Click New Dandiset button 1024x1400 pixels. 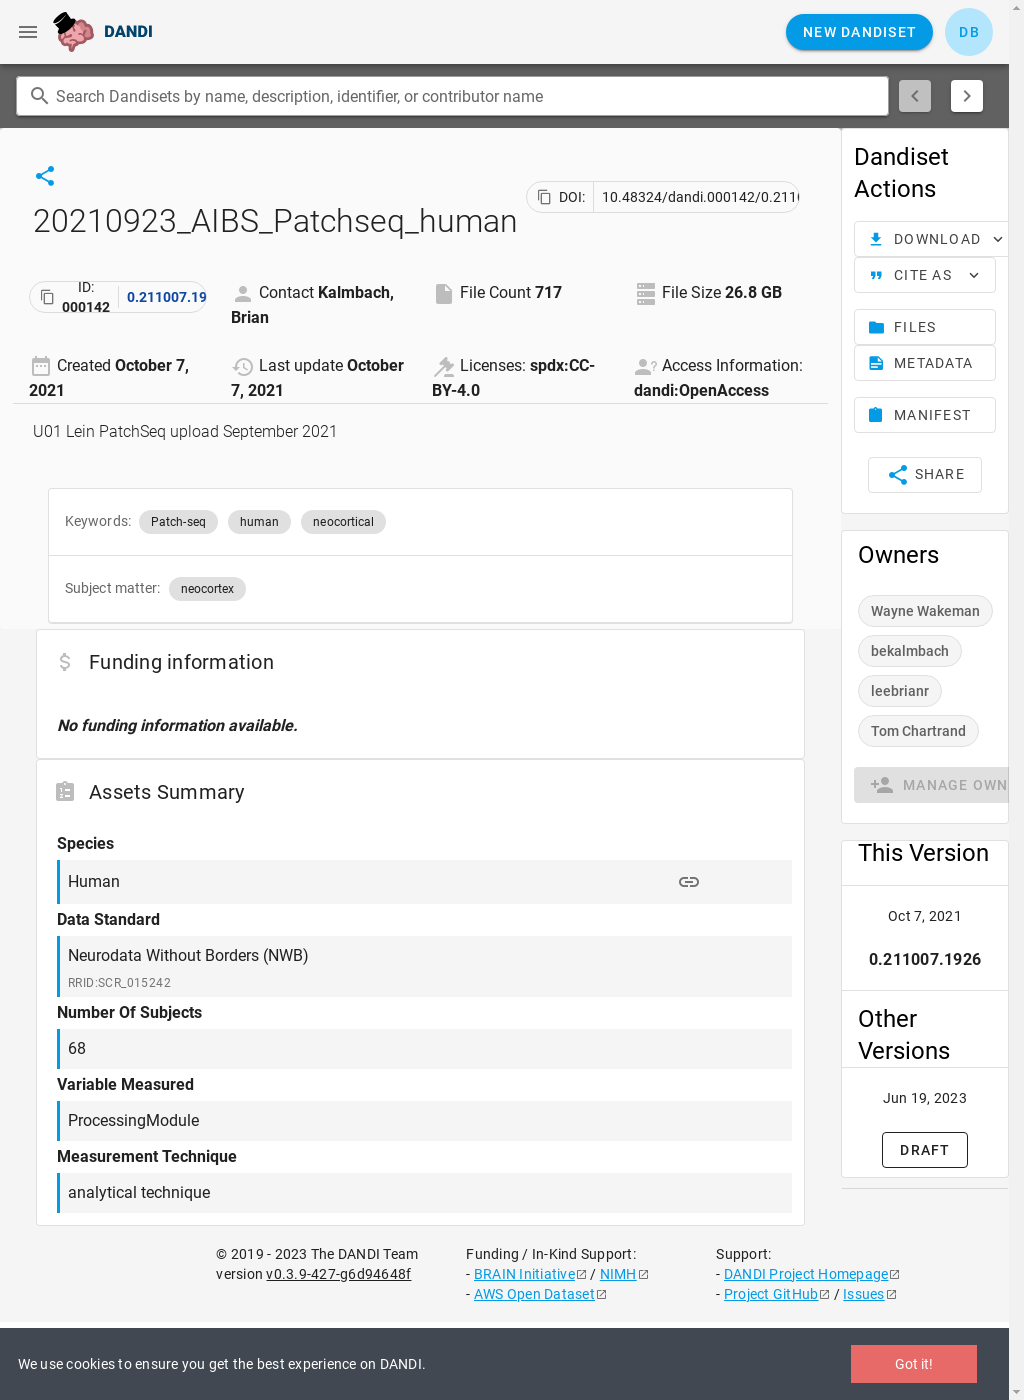point(859,32)
